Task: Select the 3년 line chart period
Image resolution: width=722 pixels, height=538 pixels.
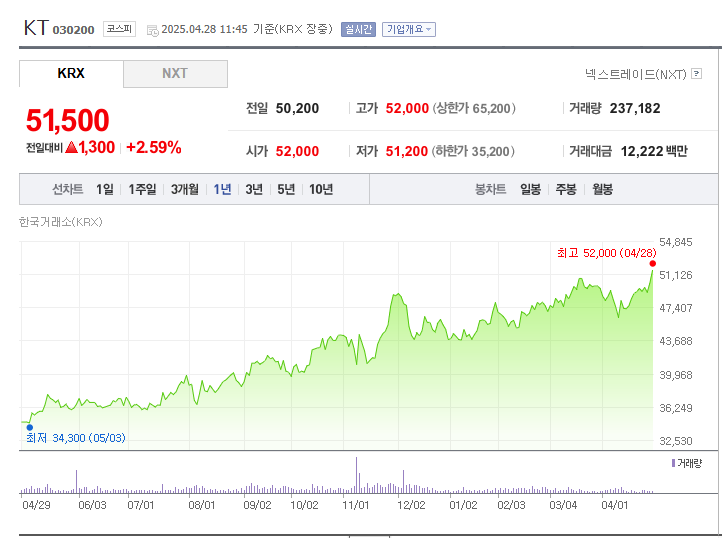Action: (254, 189)
